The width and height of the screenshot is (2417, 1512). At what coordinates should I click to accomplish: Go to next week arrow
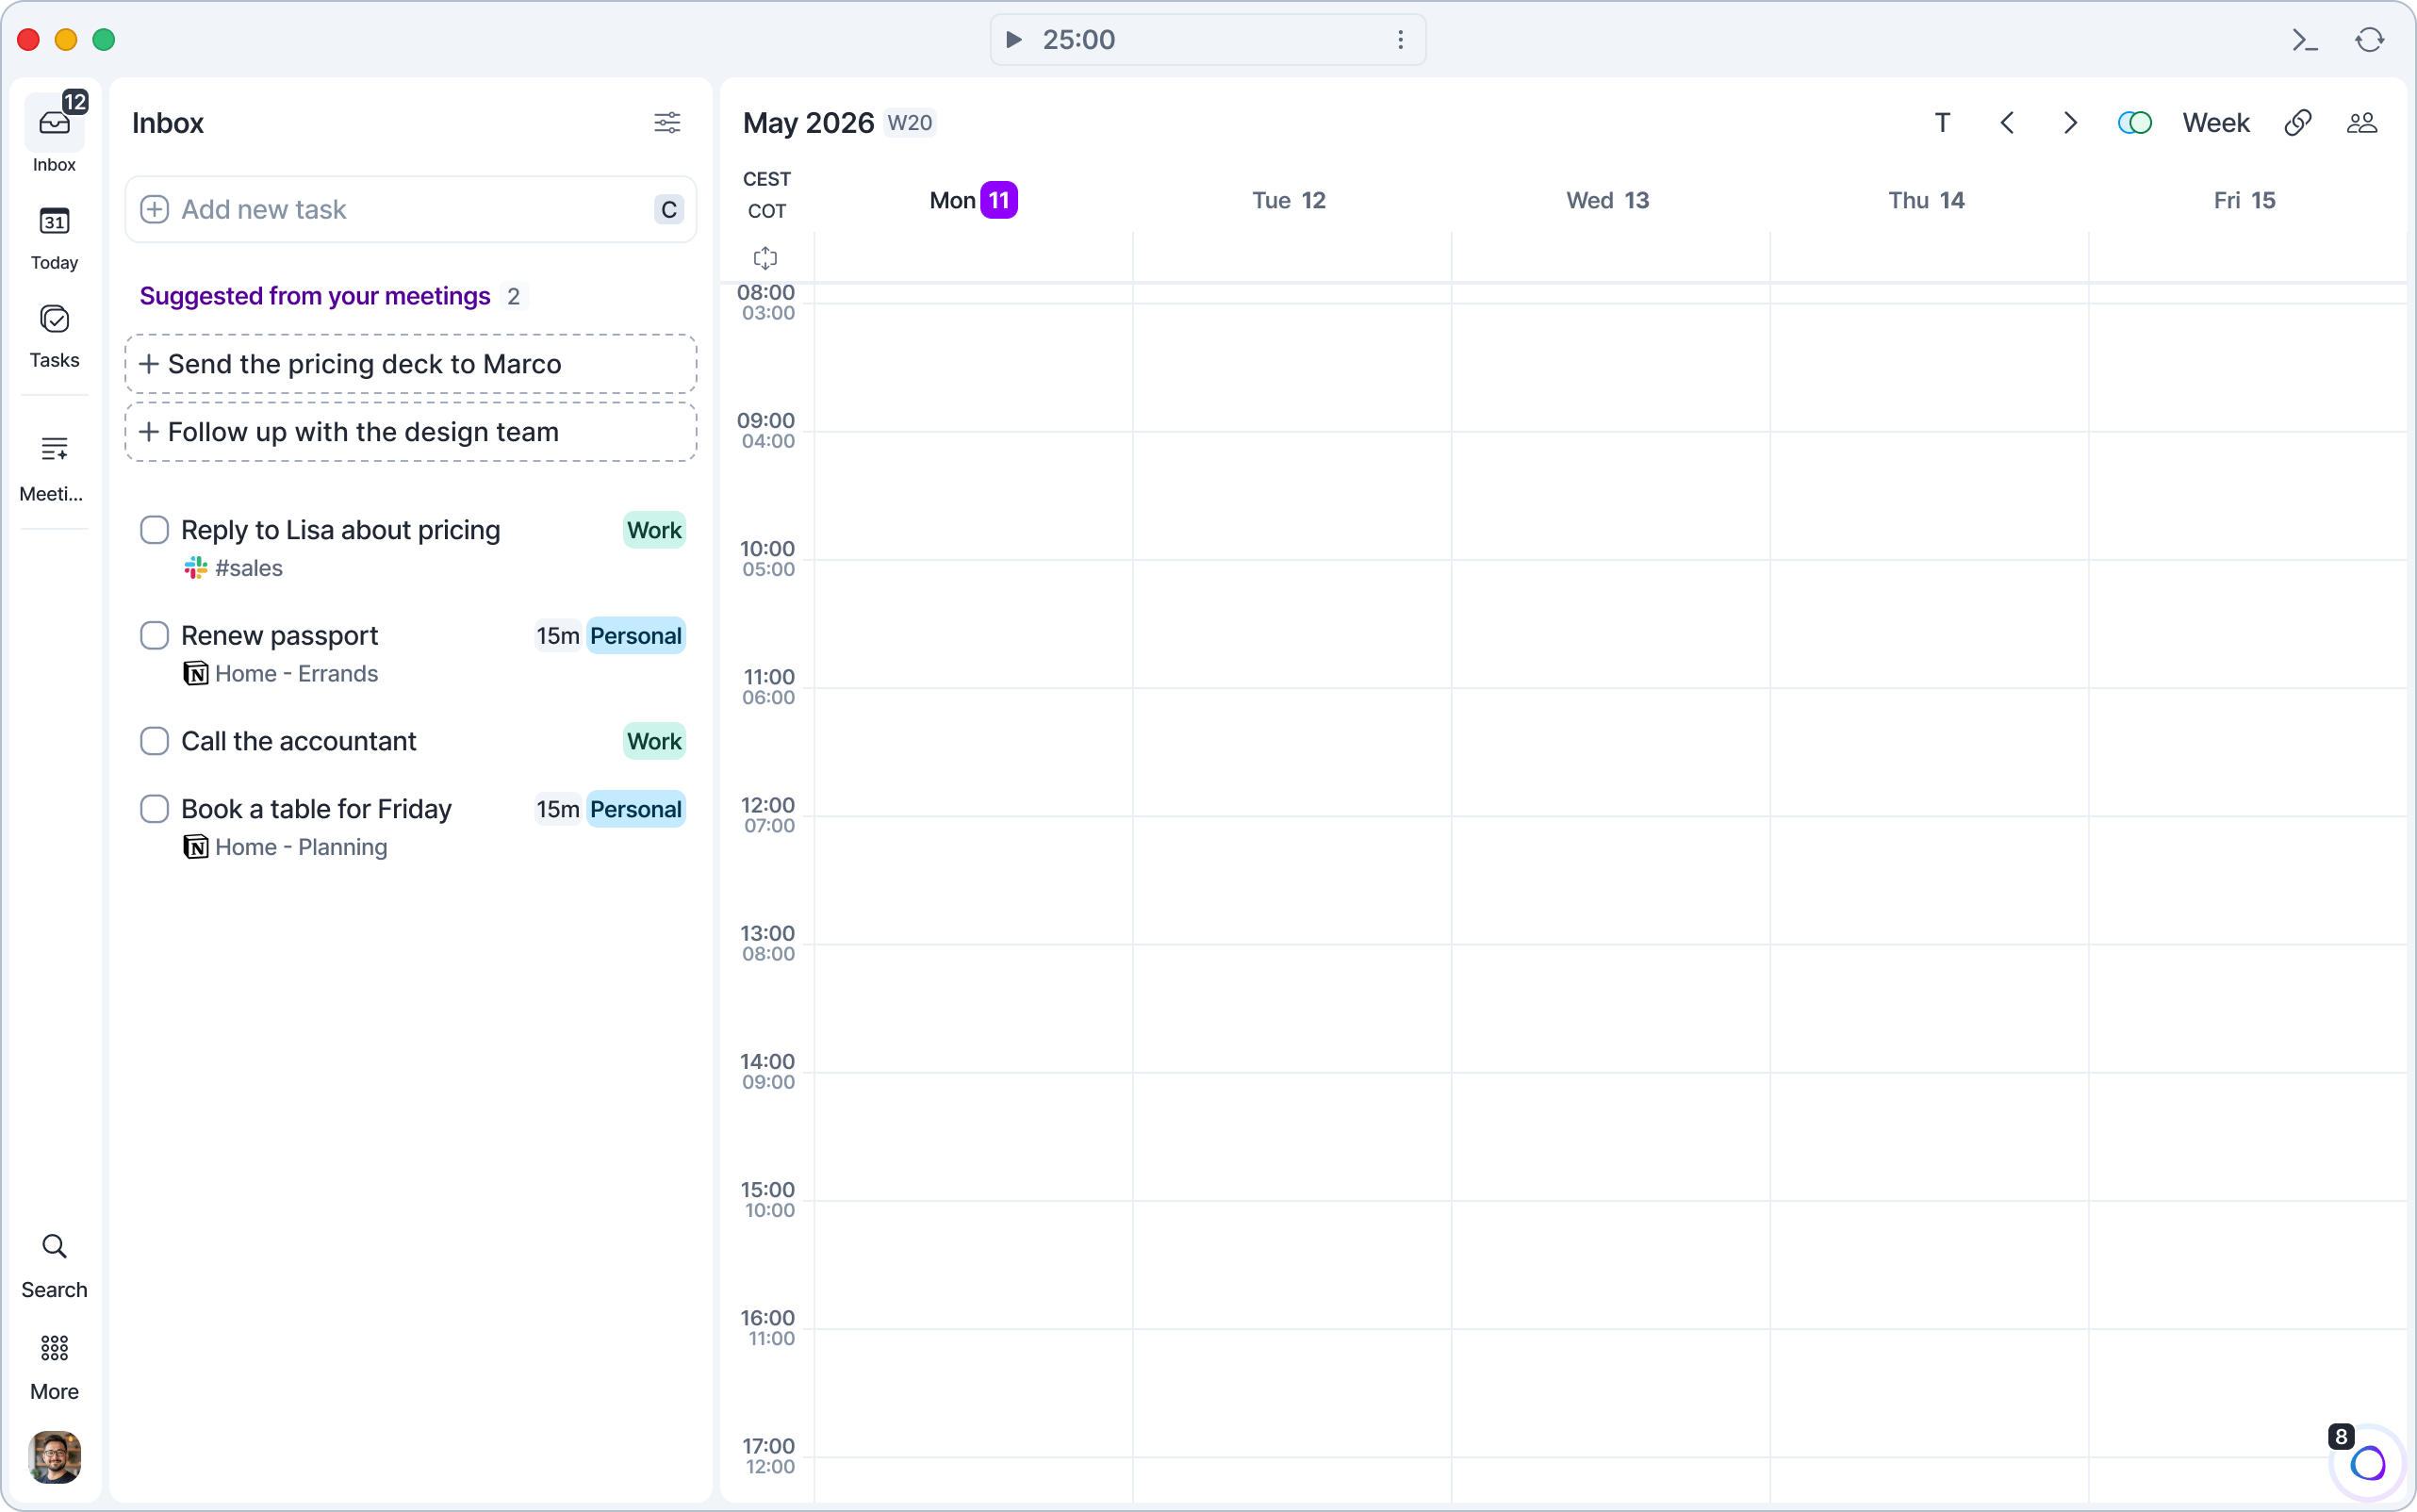click(x=2070, y=123)
